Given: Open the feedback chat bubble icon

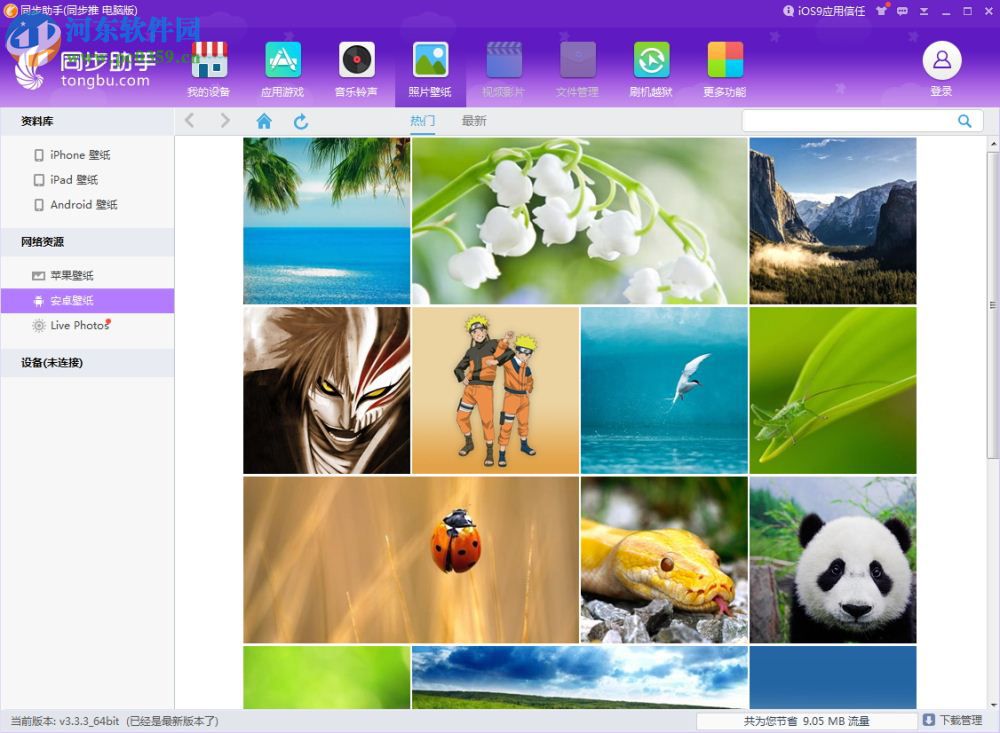Looking at the screenshot, I should click(x=903, y=11).
